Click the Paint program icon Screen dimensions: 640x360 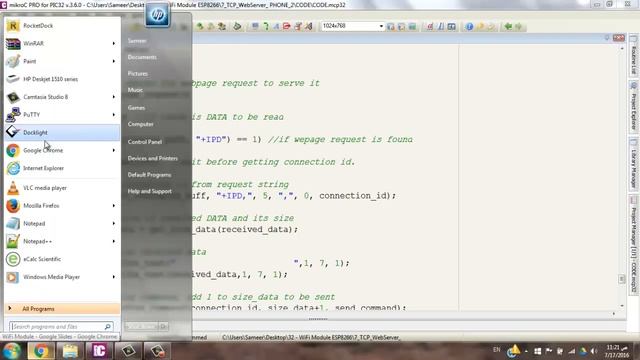pos(13,61)
